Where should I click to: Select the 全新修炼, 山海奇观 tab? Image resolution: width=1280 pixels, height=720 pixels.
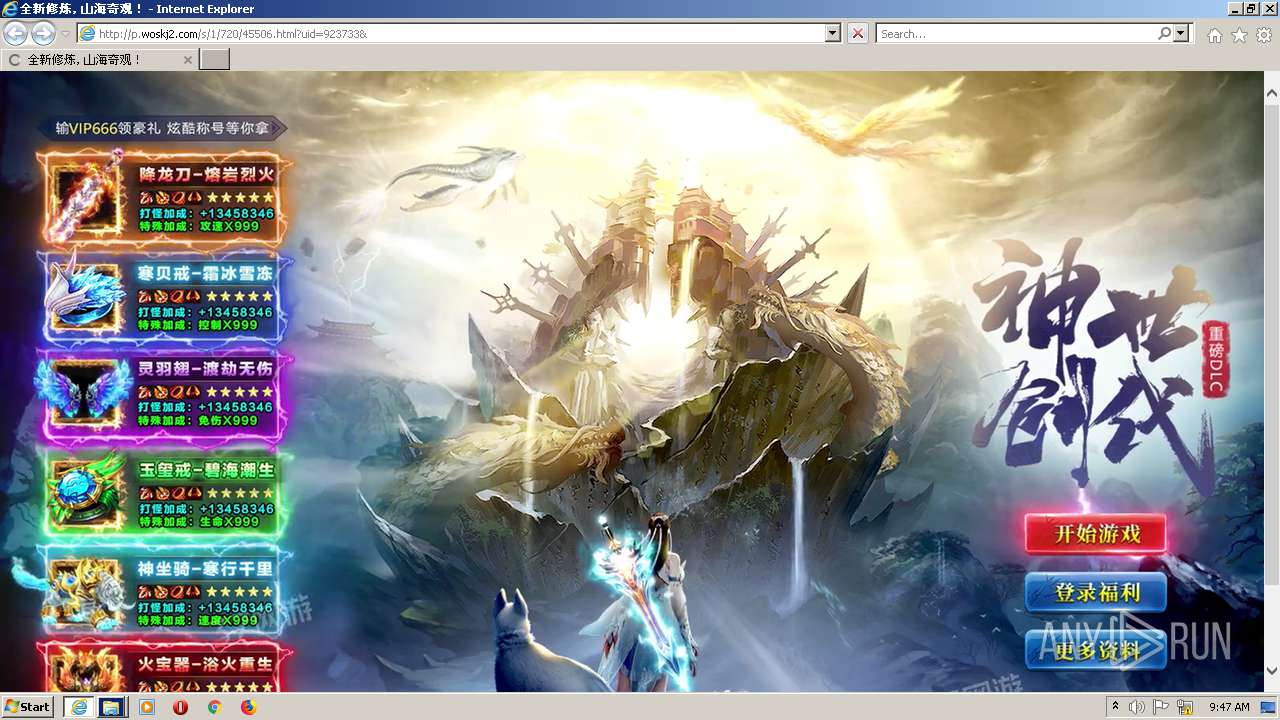[x=99, y=60]
